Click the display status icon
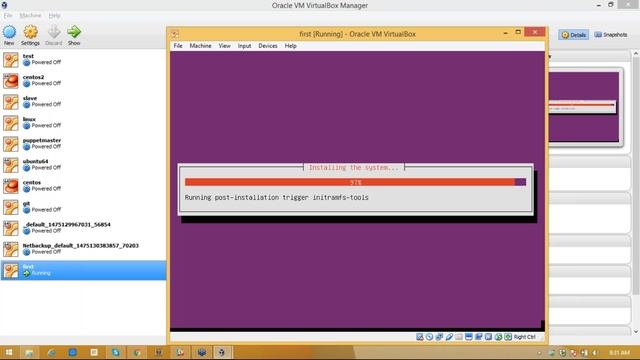640x360 pixels. click(469, 337)
